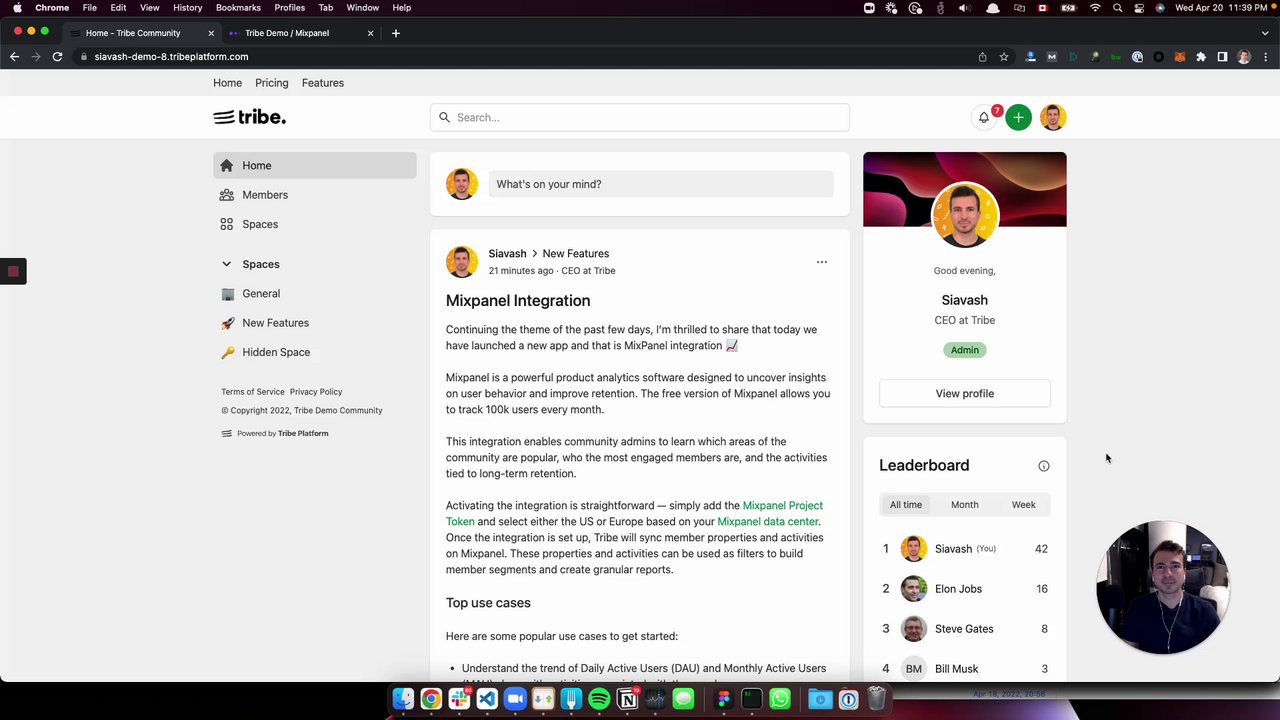Click the search magnifier icon
The height and width of the screenshot is (720, 1280).
(x=445, y=118)
